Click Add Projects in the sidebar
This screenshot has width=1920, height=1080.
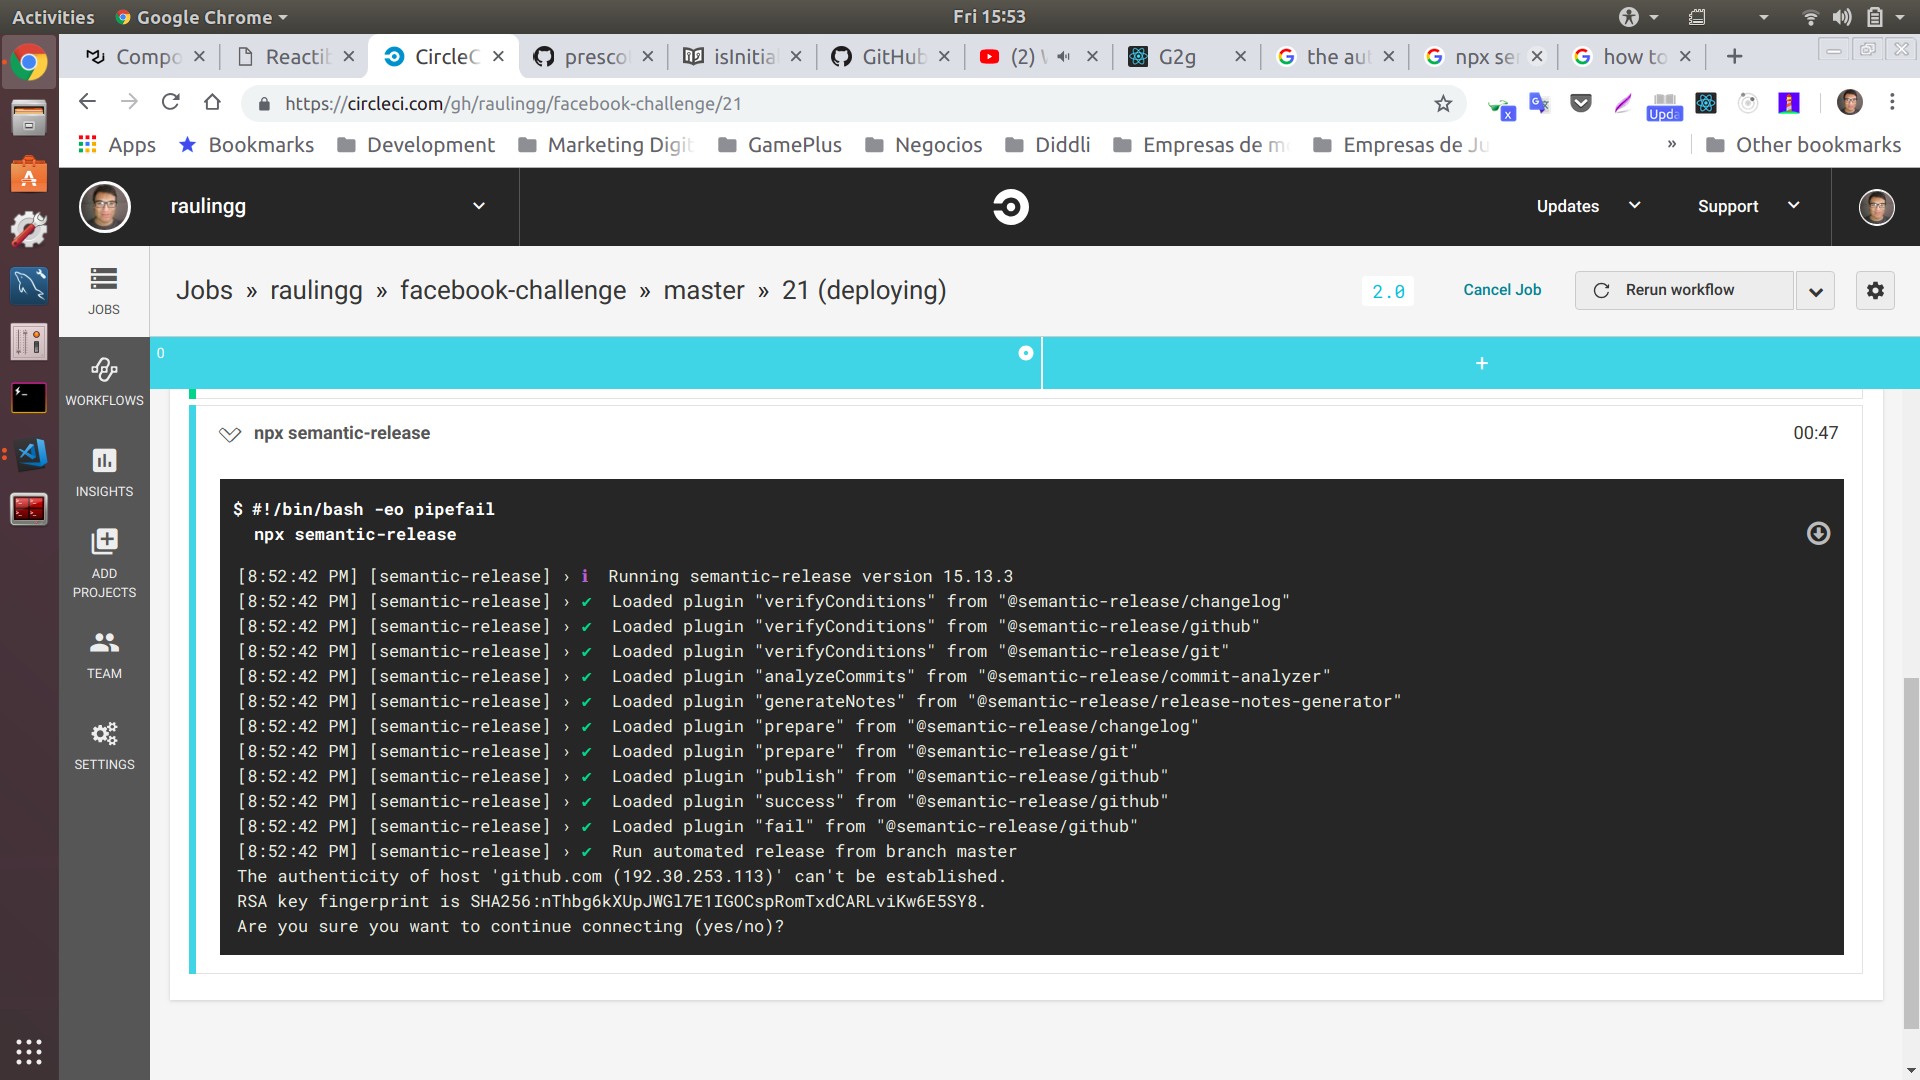(x=104, y=560)
